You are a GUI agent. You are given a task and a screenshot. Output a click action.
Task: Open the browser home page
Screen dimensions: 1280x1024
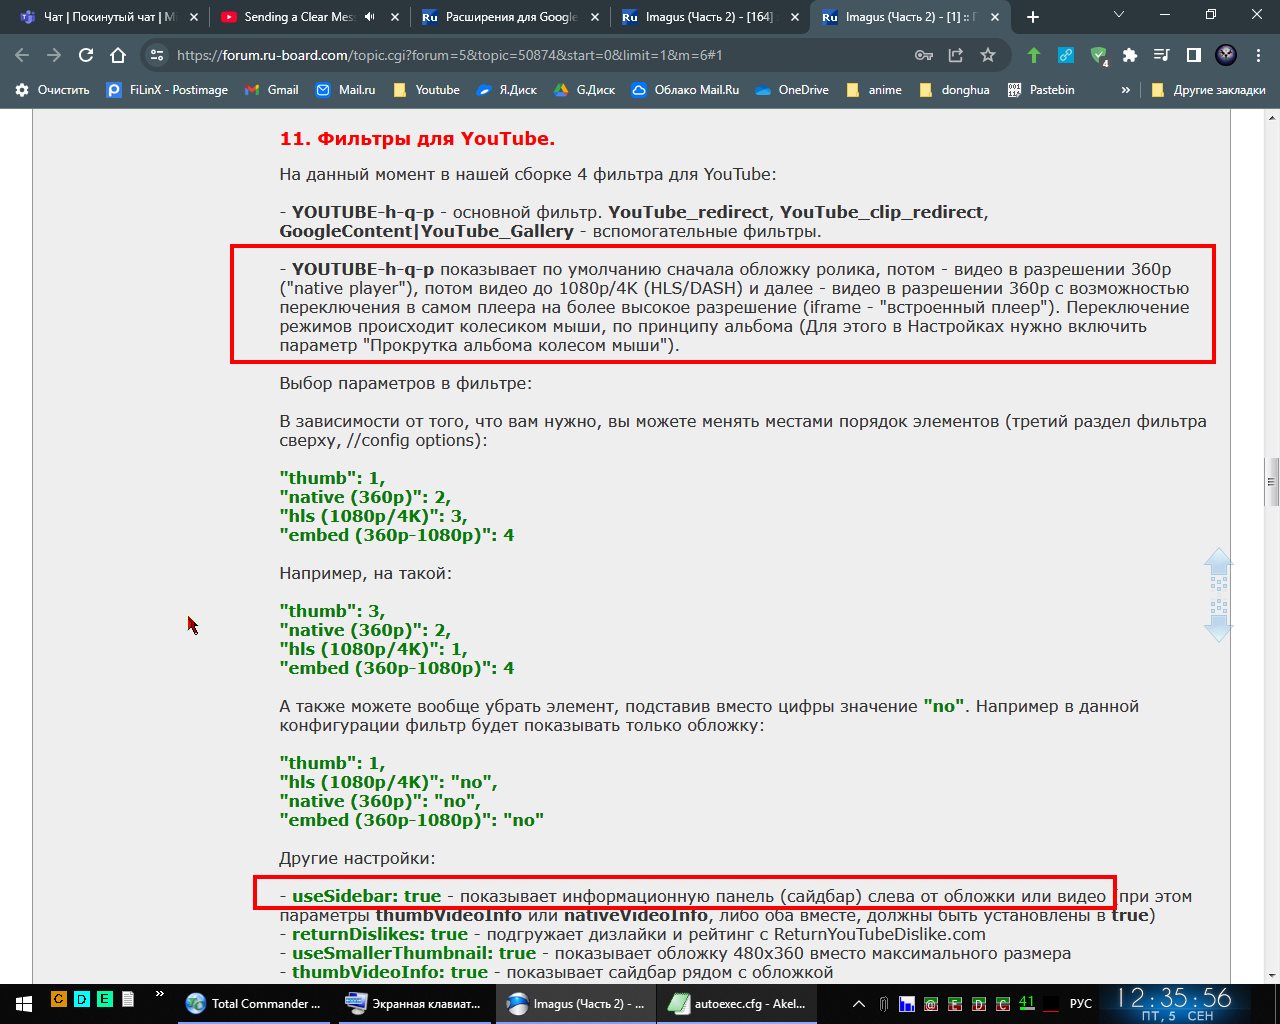click(x=118, y=55)
